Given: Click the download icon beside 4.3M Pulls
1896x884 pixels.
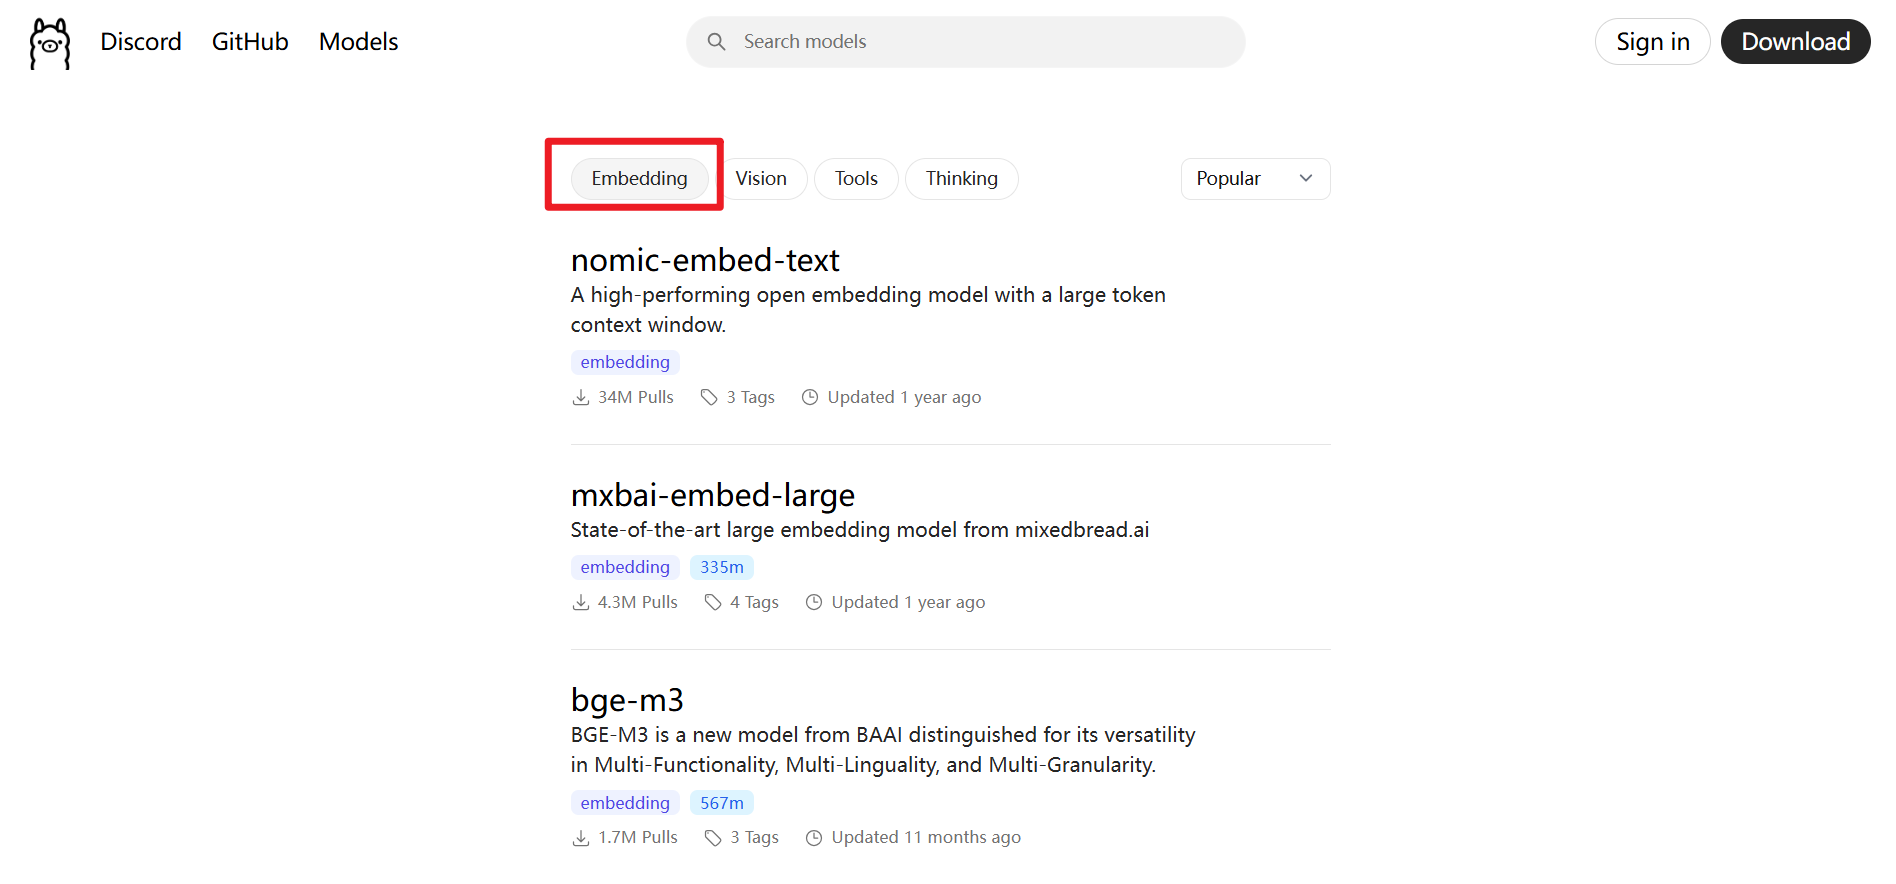Looking at the screenshot, I should pyautogui.click(x=580, y=602).
